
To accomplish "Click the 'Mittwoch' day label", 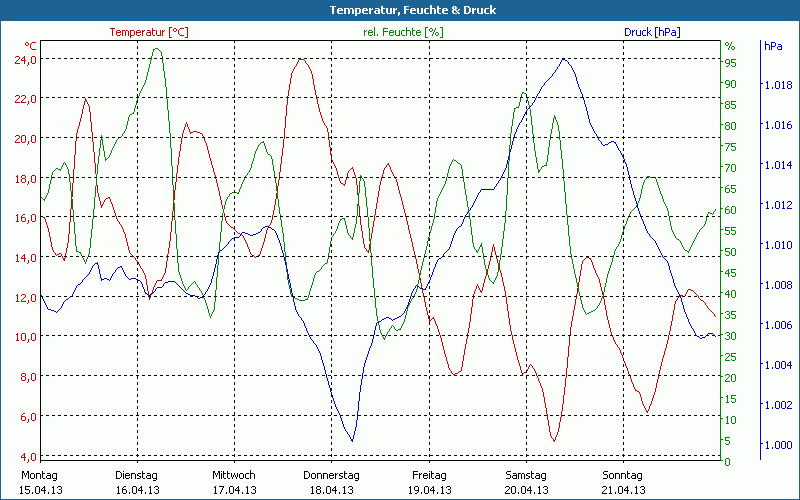I will click(x=234, y=475).
